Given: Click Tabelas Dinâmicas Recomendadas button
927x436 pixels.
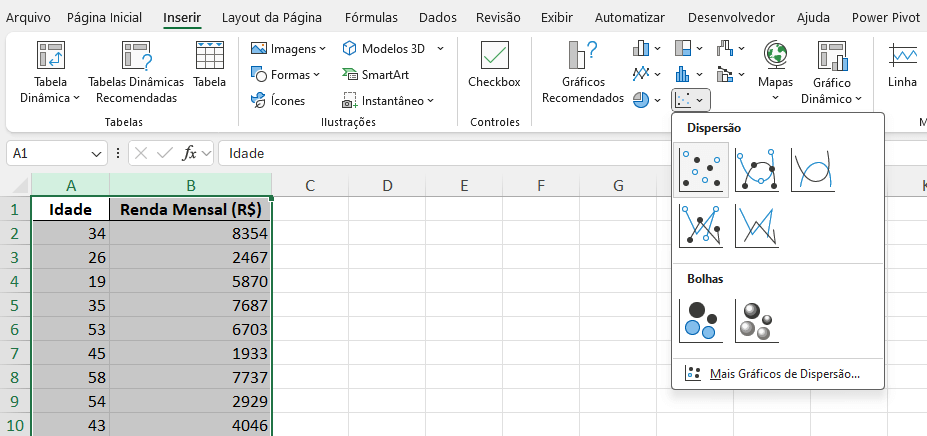Looking at the screenshot, I should tap(136, 72).
